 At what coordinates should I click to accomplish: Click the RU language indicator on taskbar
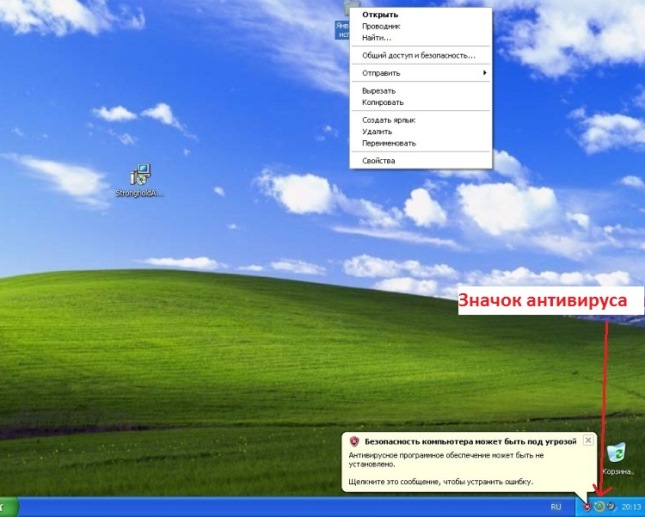pyautogui.click(x=556, y=507)
